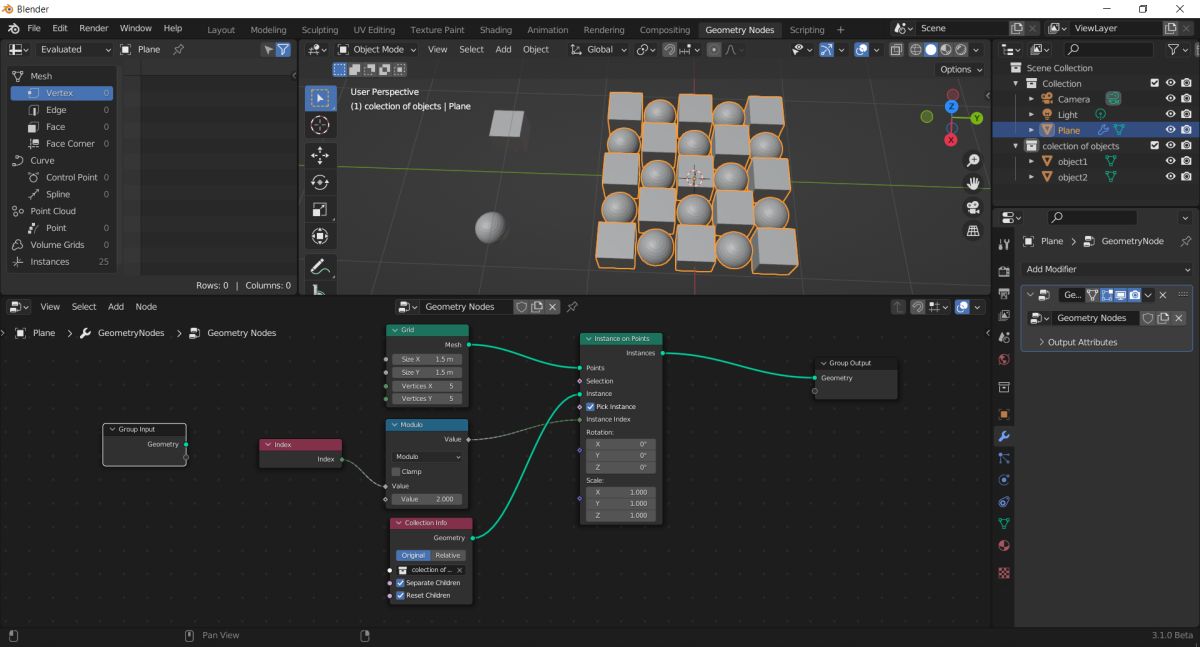The image size is (1200, 647).
Task: Open the Render menu
Action: pyautogui.click(x=94, y=29)
